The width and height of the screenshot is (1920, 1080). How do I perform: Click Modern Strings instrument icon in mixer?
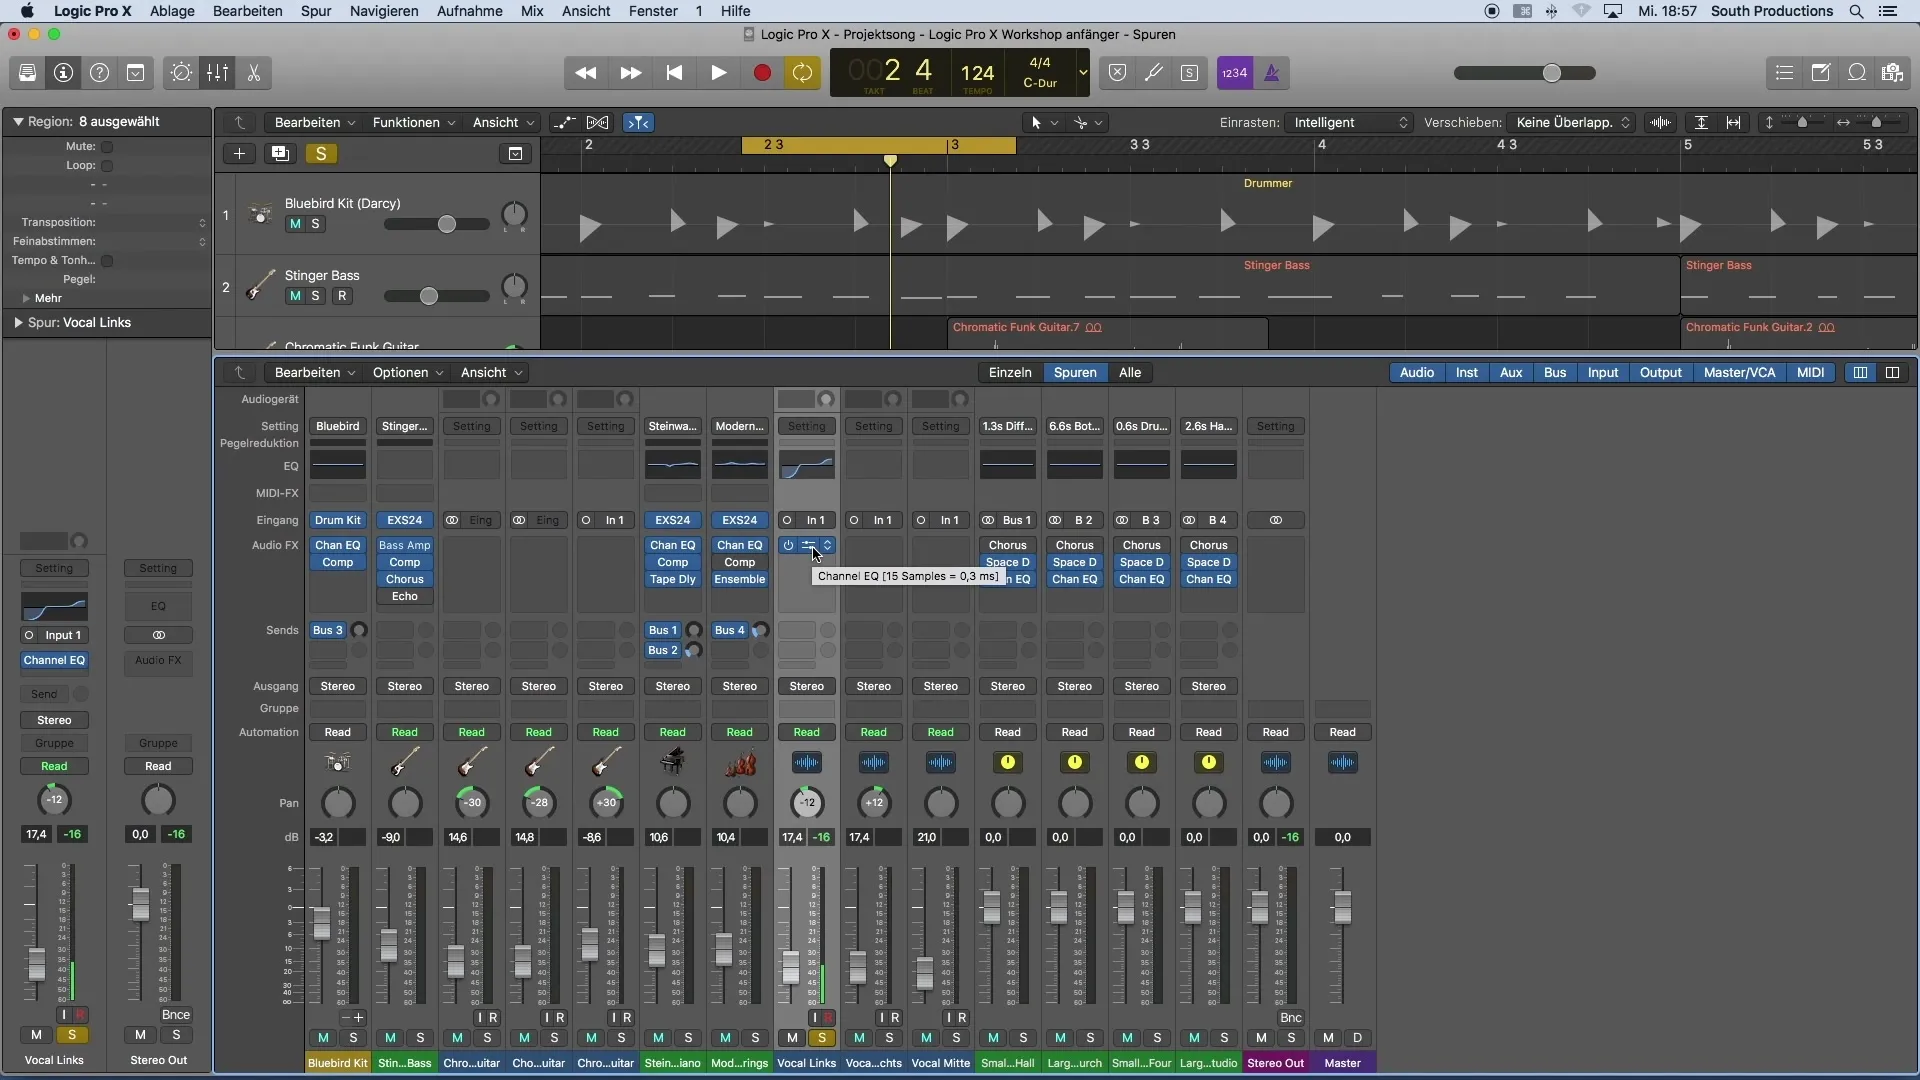(740, 762)
